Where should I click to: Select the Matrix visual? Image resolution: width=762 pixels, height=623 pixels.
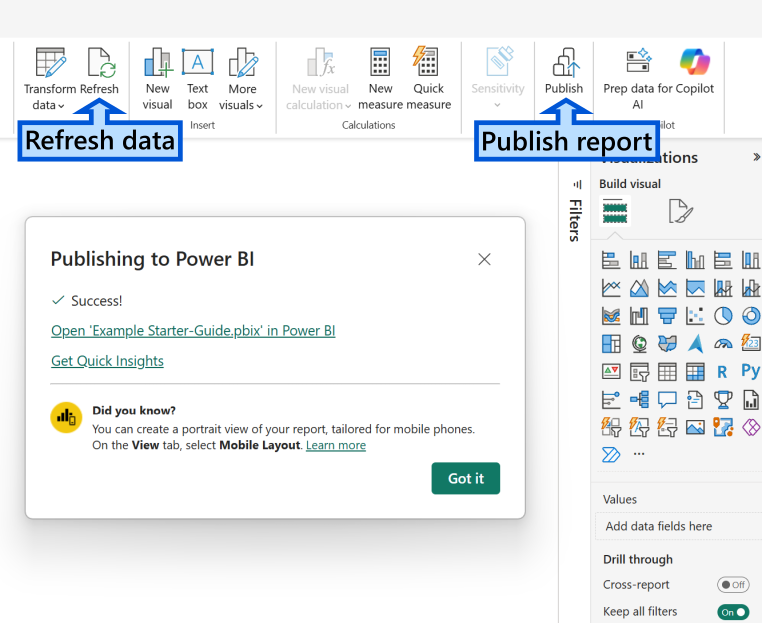(695, 372)
